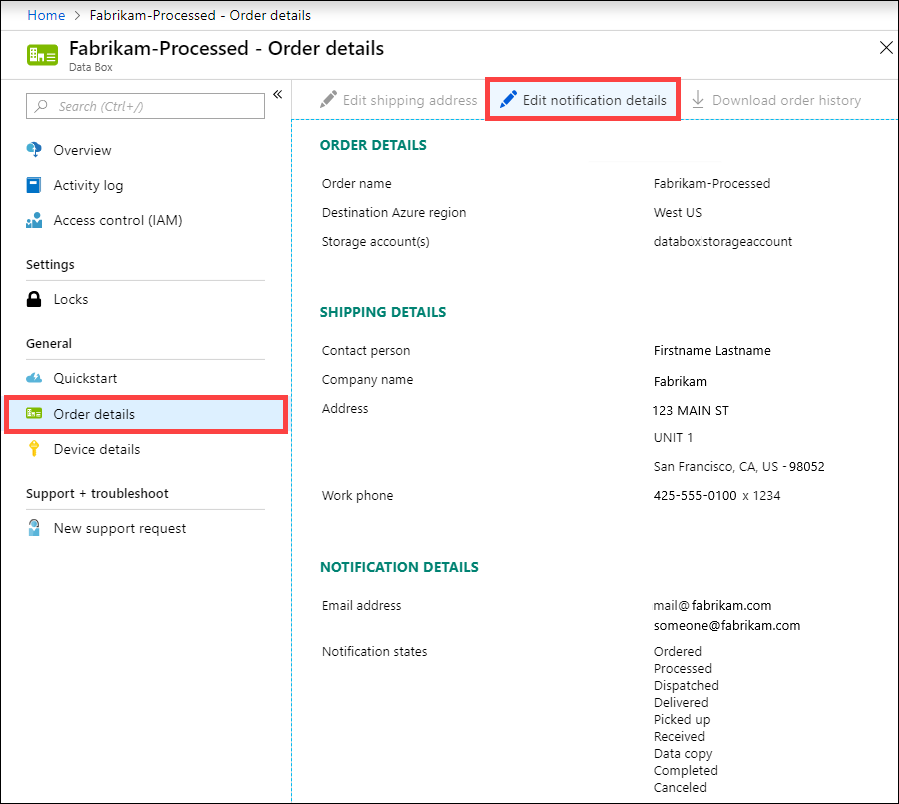Click Download order history
Image resolution: width=899 pixels, height=804 pixels.
tap(777, 99)
